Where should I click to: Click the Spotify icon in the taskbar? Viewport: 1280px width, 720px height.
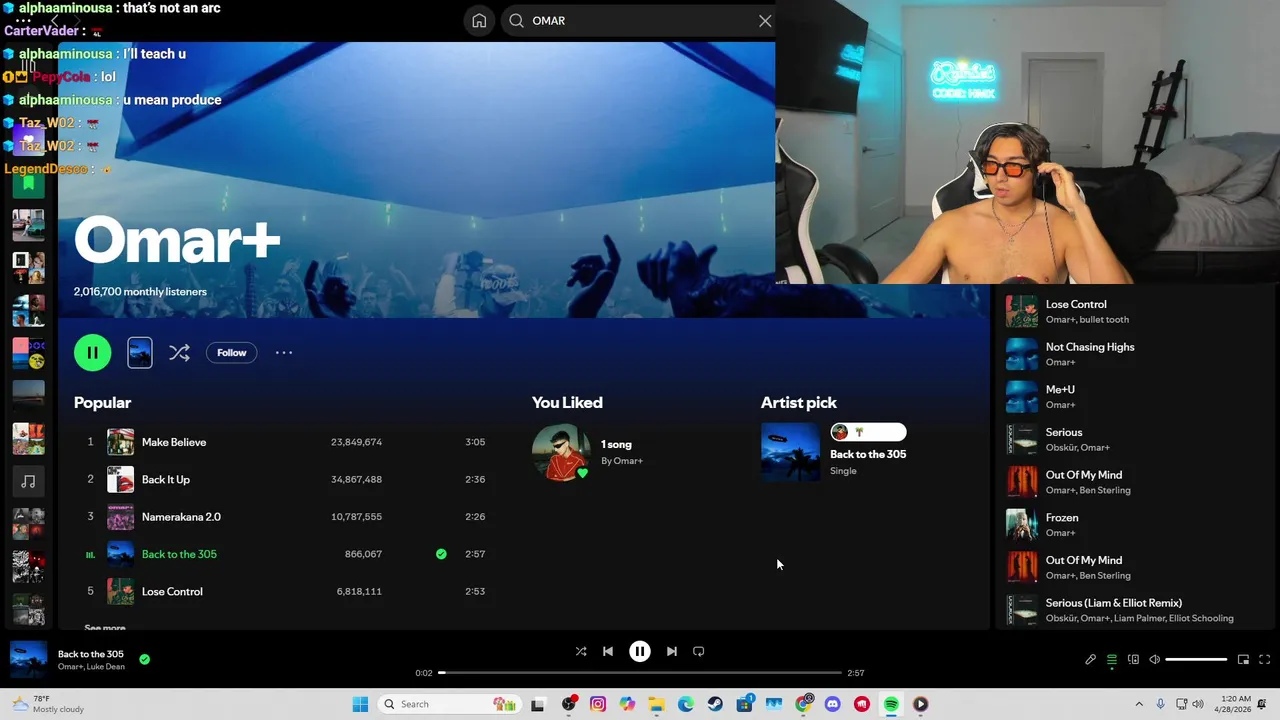pyautogui.click(x=891, y=704)
